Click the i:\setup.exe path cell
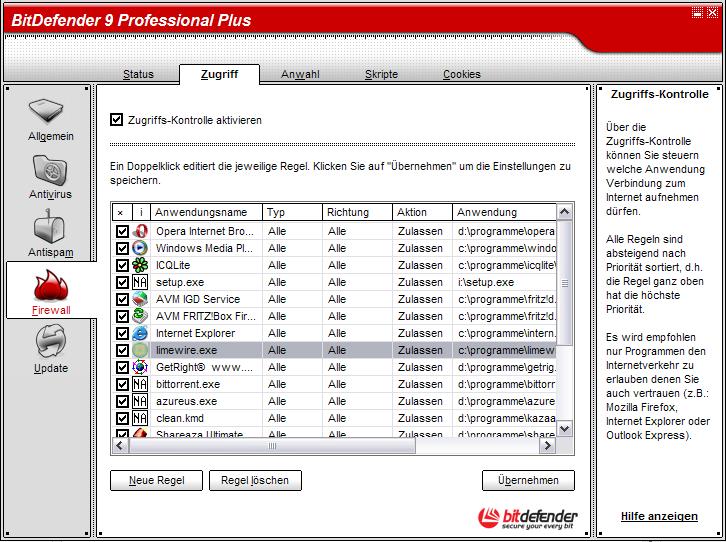Image resolution: width=726 pixels, height=542 pixels. pyautogui.click(x=486, y=282)
